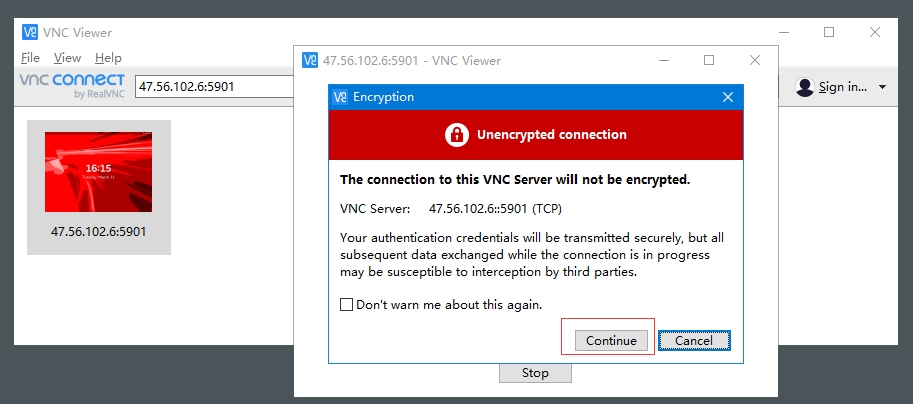Click the VNC Connect by RealVNC logo
This screenshot has width=913, height=404.
click(x=72, y=86)
